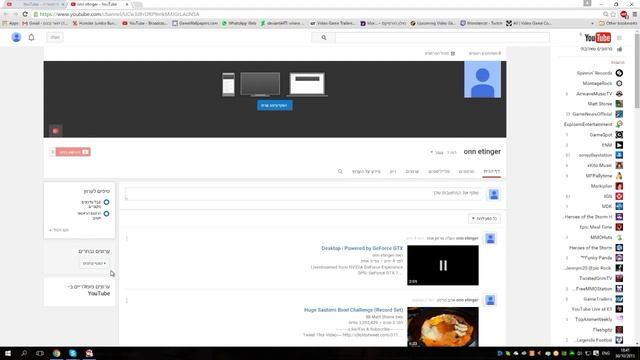
Task: Open Flashgitz subscription icon
Action: 619,330
